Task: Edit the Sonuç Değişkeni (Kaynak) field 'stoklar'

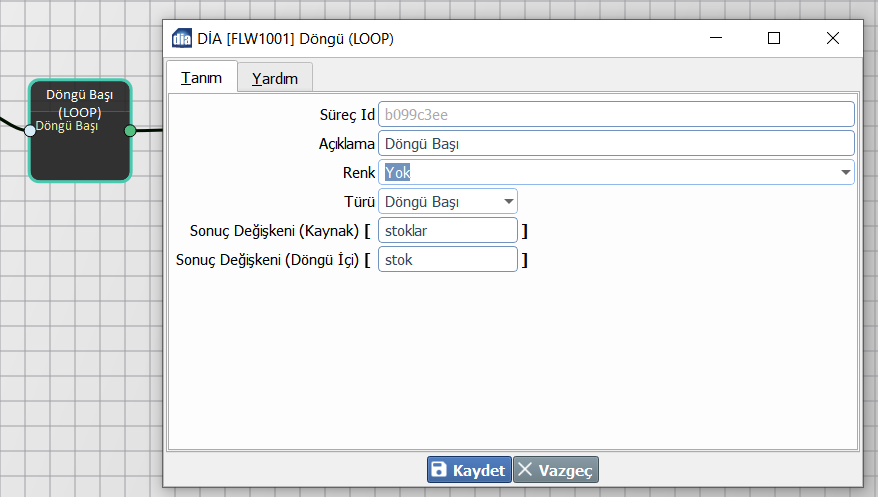Action: [x=447, y=231]
